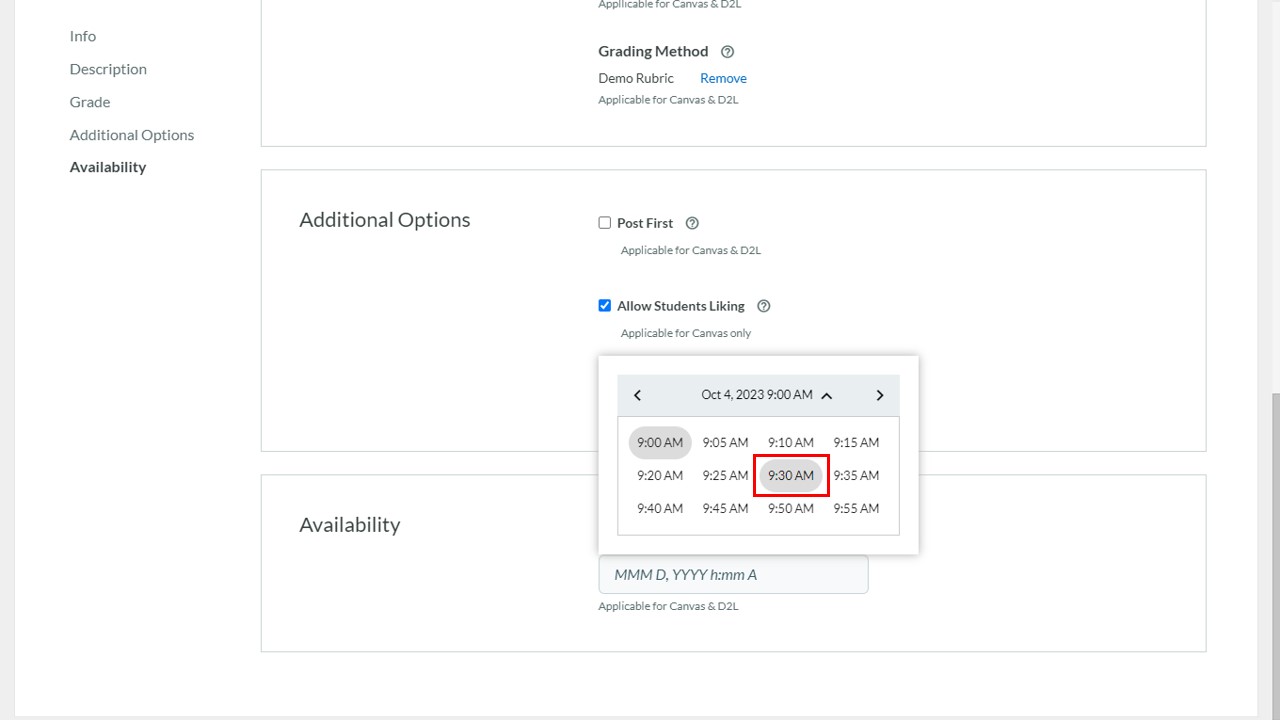Click the Grading Method label
The height and width of the screenshot is (720, 1280).
tap(653, 52)
